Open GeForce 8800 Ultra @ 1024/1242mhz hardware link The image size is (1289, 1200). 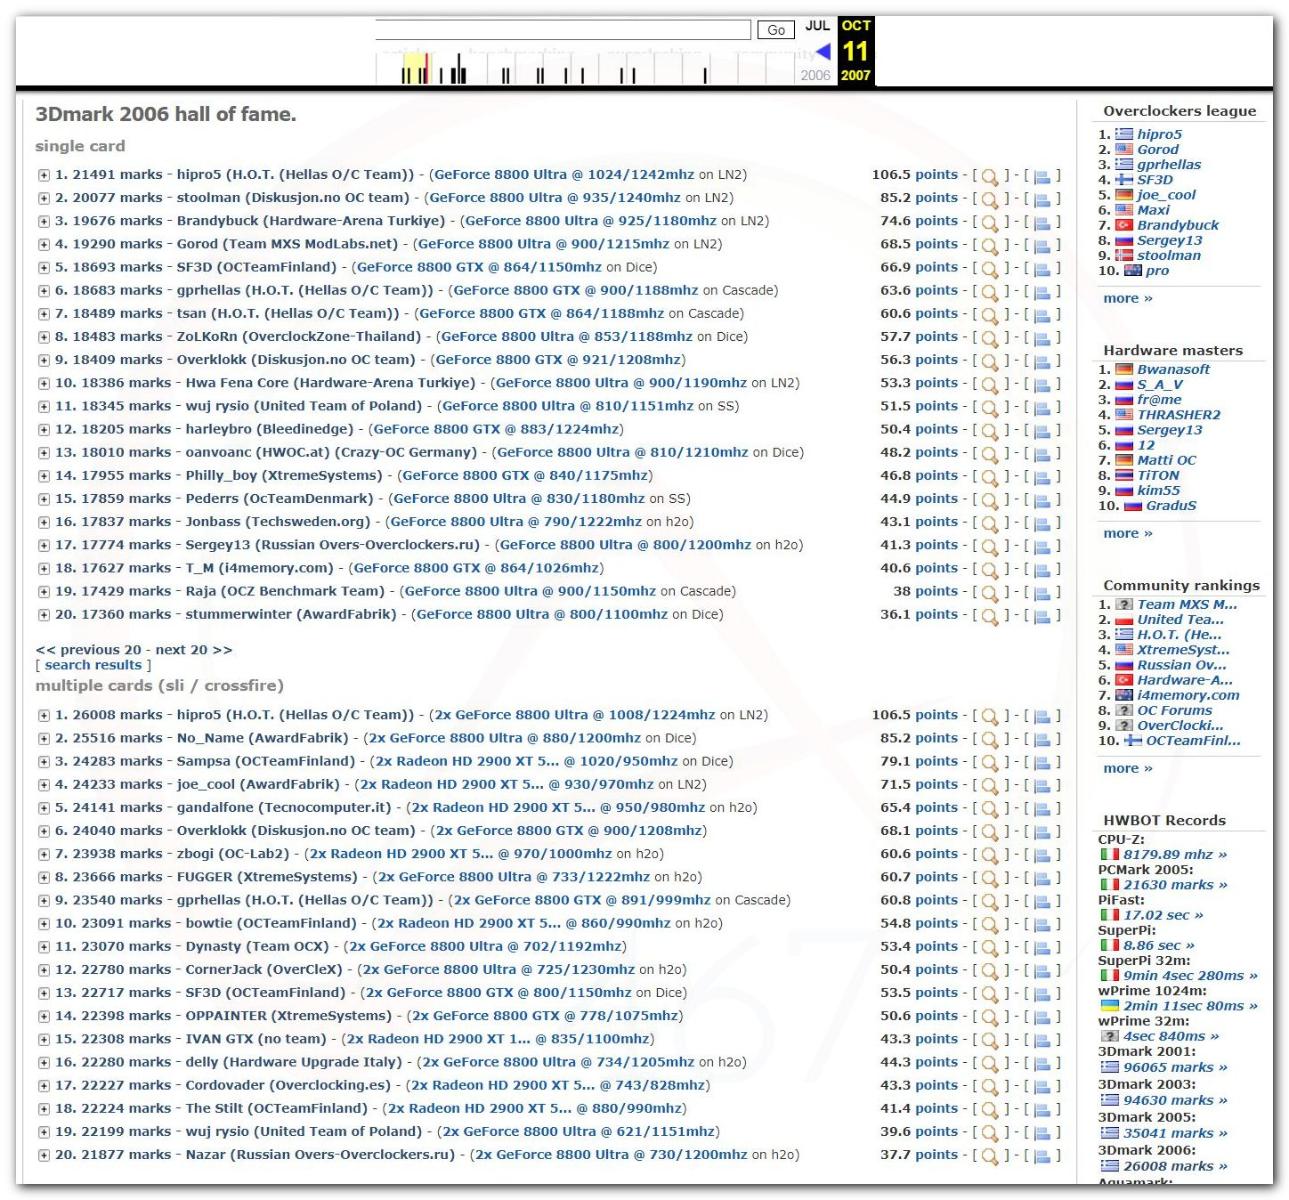pyautogui.click(x=563, y=174)
